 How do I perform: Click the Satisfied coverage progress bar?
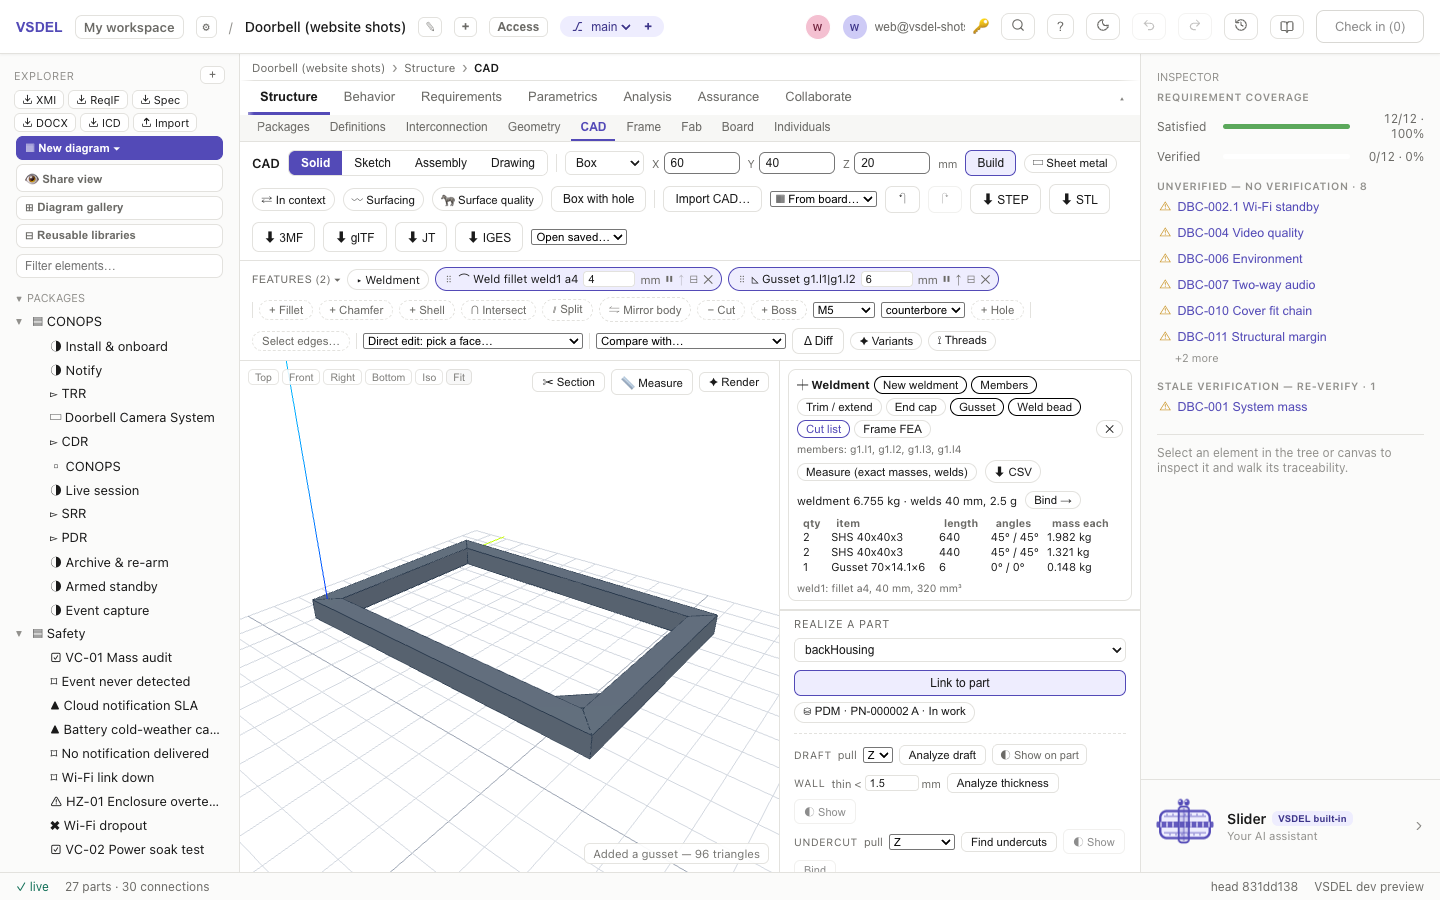tap(1286, 126)
